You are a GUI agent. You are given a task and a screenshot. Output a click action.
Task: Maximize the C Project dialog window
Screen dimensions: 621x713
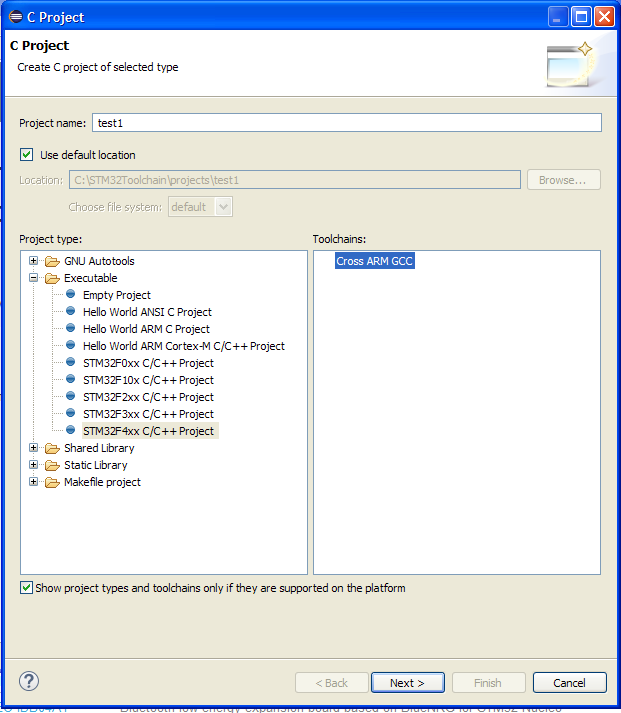click(581, 17)
